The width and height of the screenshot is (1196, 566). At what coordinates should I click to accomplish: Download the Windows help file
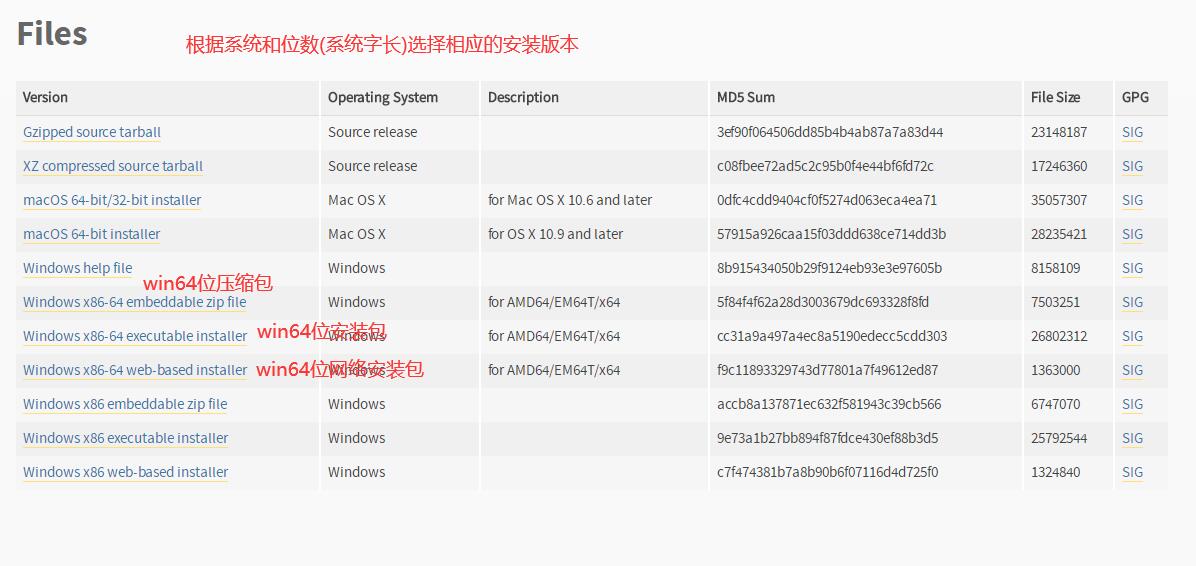[x=77, y=268]
